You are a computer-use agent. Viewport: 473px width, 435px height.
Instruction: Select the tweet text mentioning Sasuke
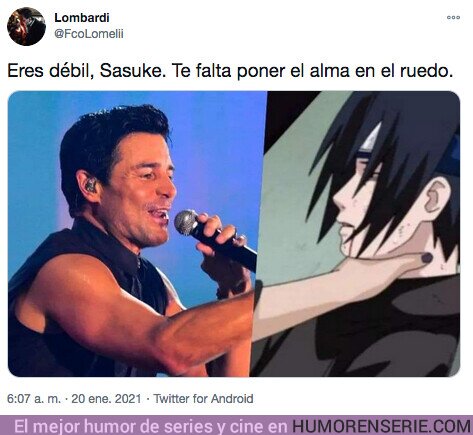[x=230, y=71]
